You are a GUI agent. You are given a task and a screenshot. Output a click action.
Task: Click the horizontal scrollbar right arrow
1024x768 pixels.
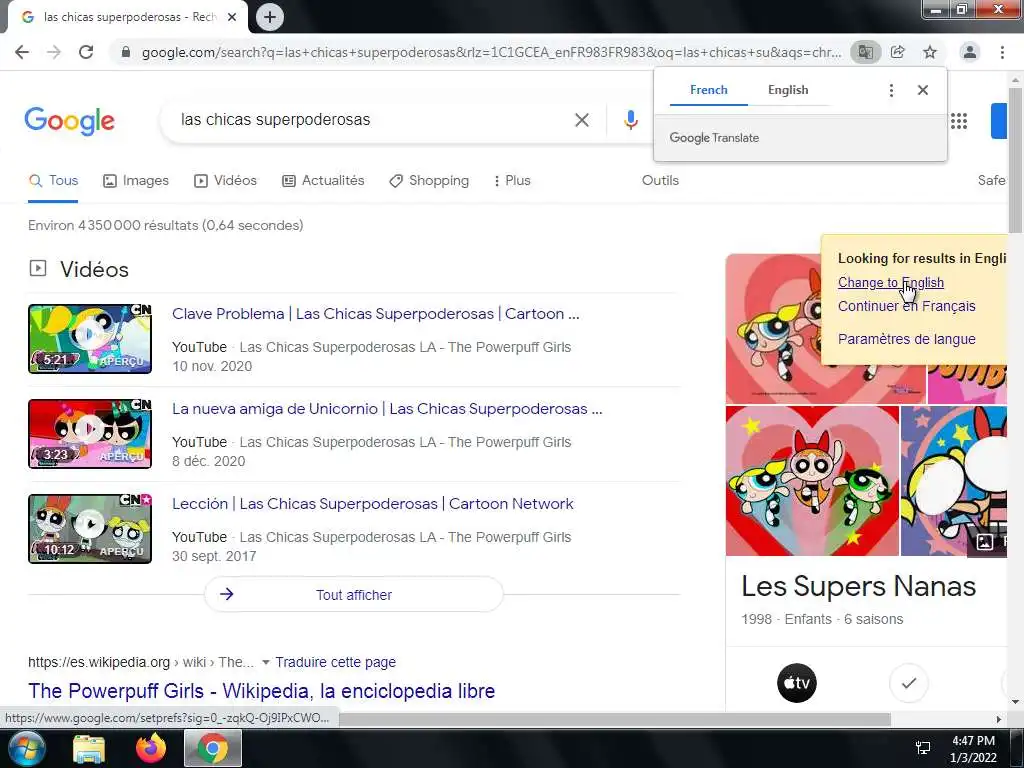click(999, 719)
